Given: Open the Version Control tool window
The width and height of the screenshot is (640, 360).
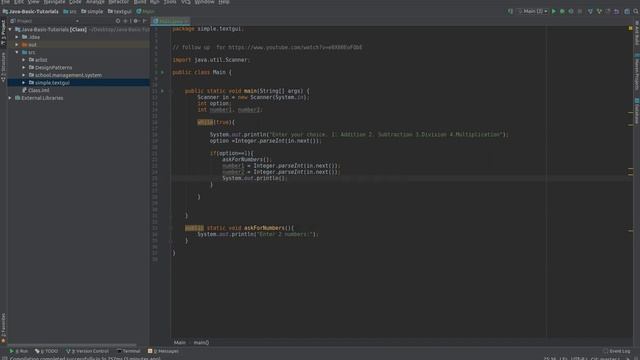Looking at the screenshot, I should pyautogui.click(x=87, y=351).
